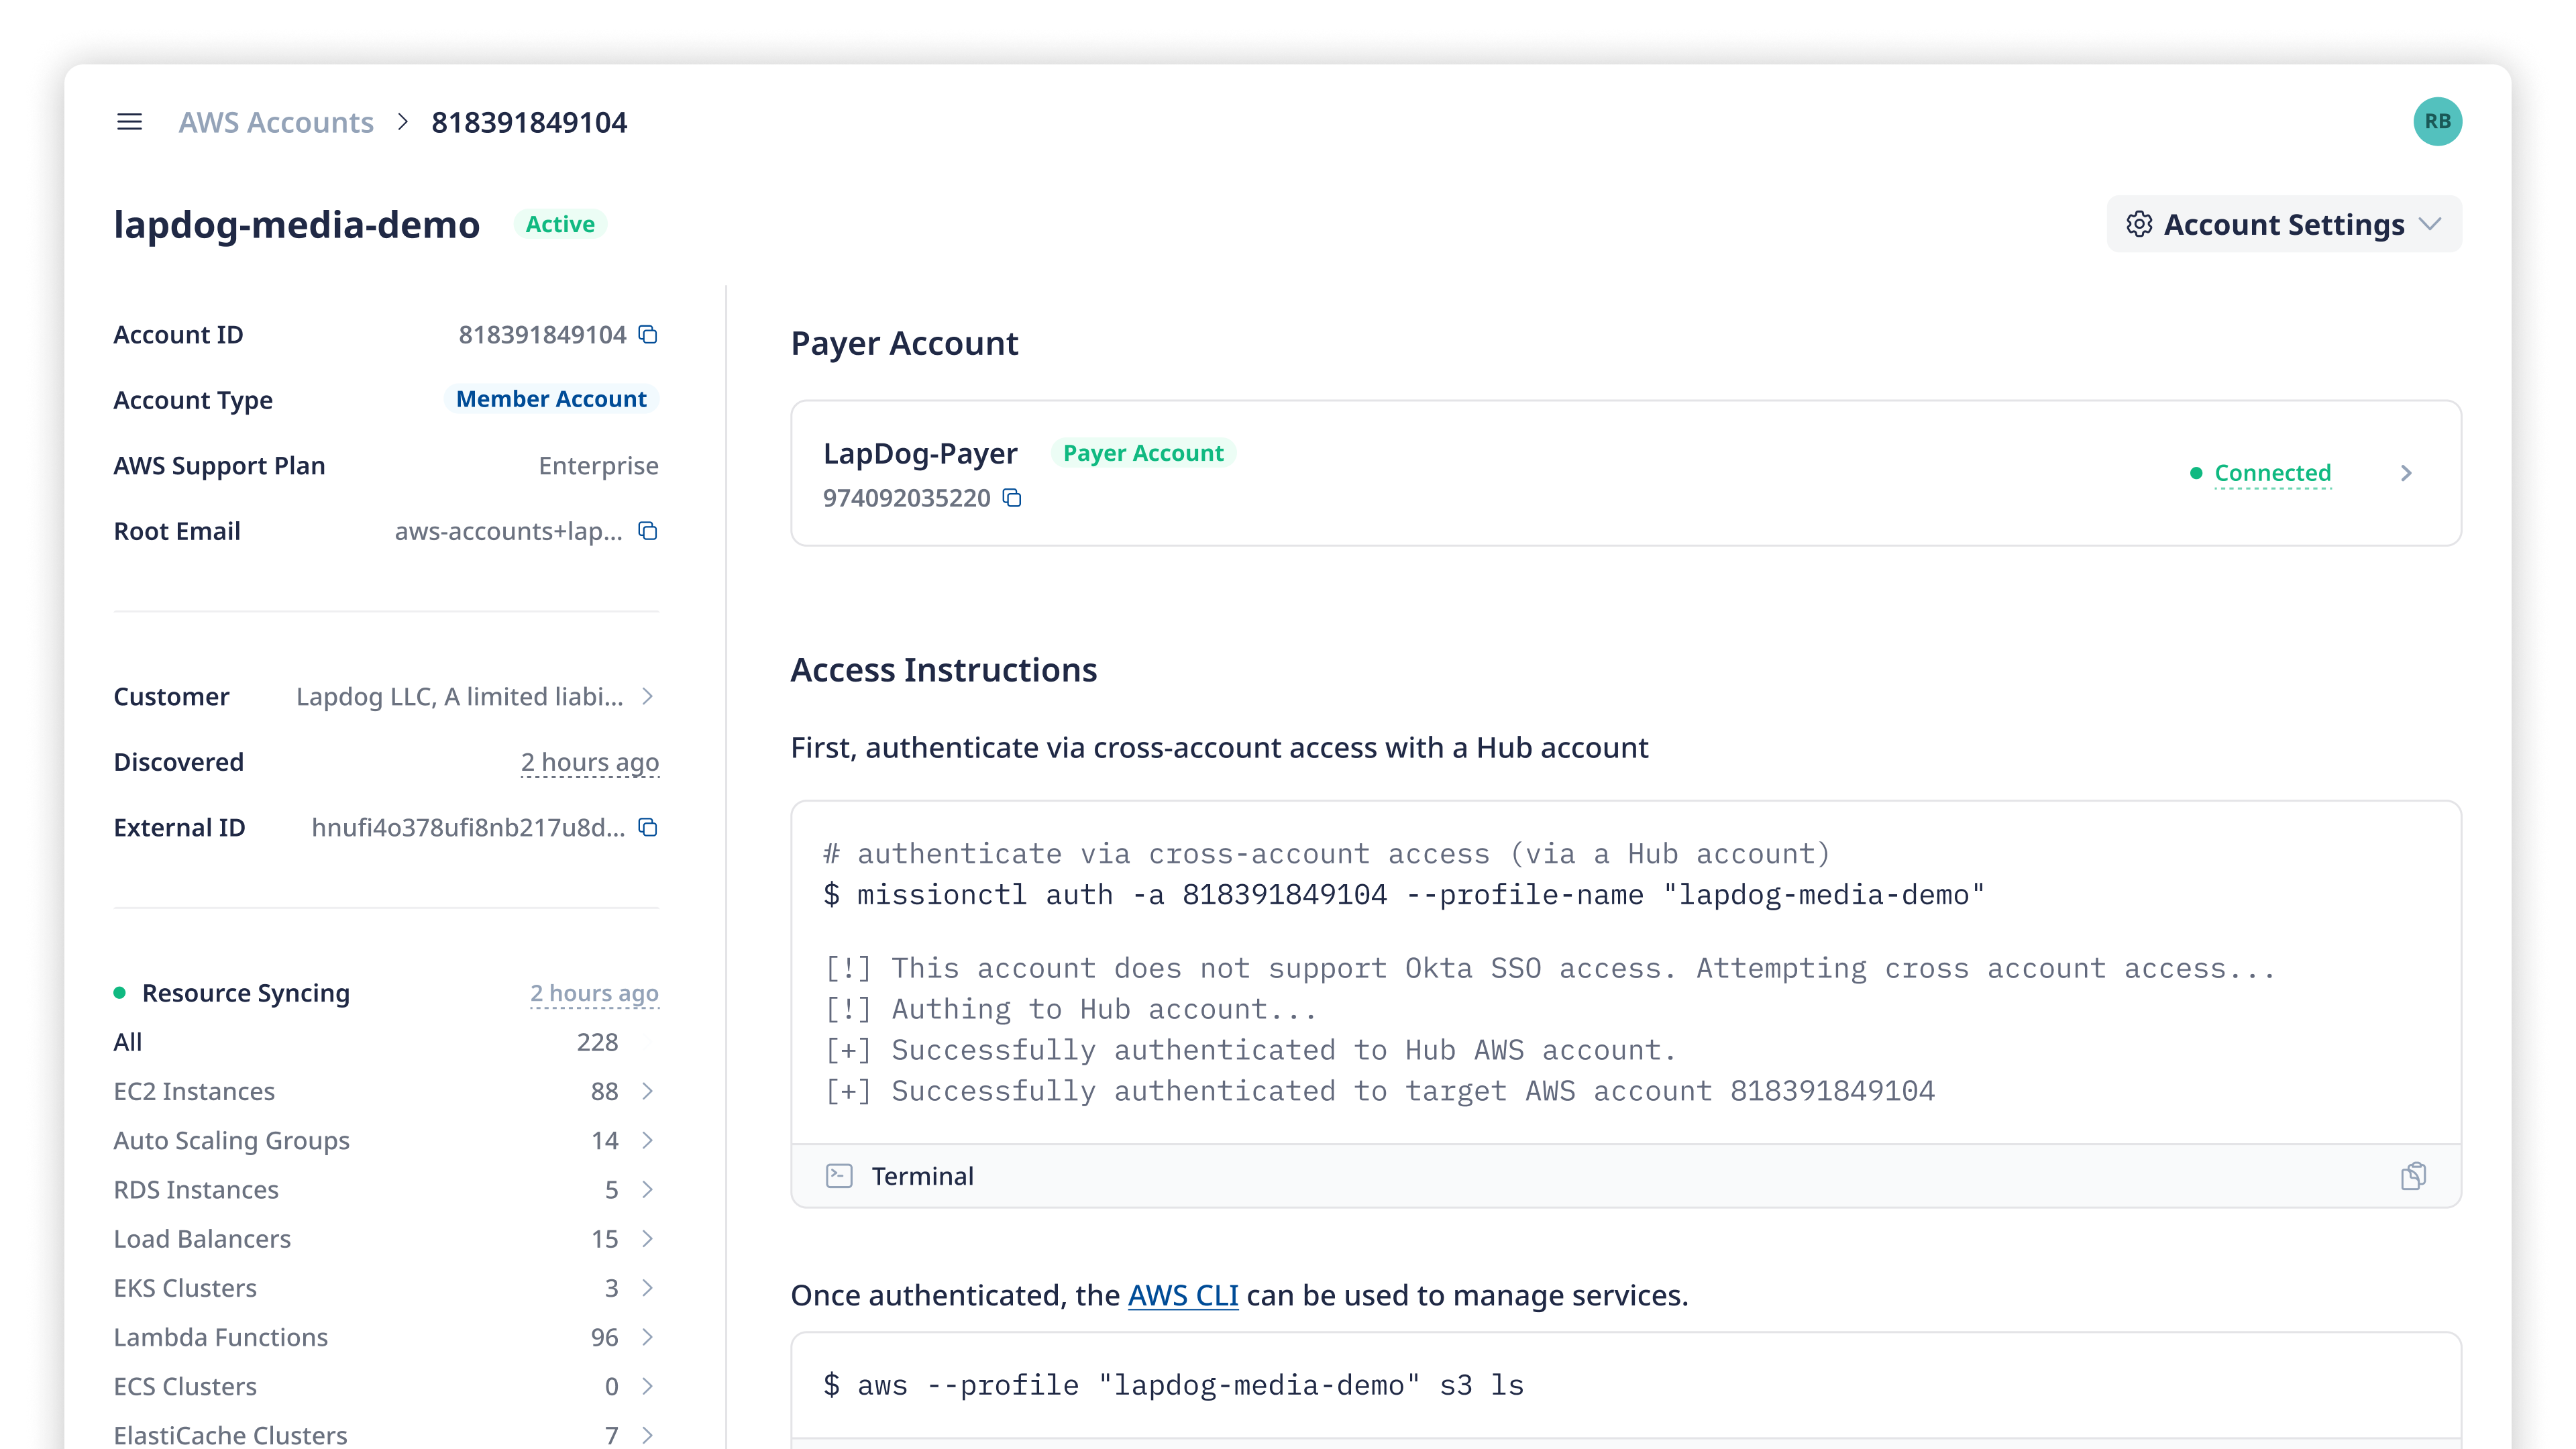Click the RDS Instances label
This screenshot has width=2576, height=1449.
(x=196, y=1189)
